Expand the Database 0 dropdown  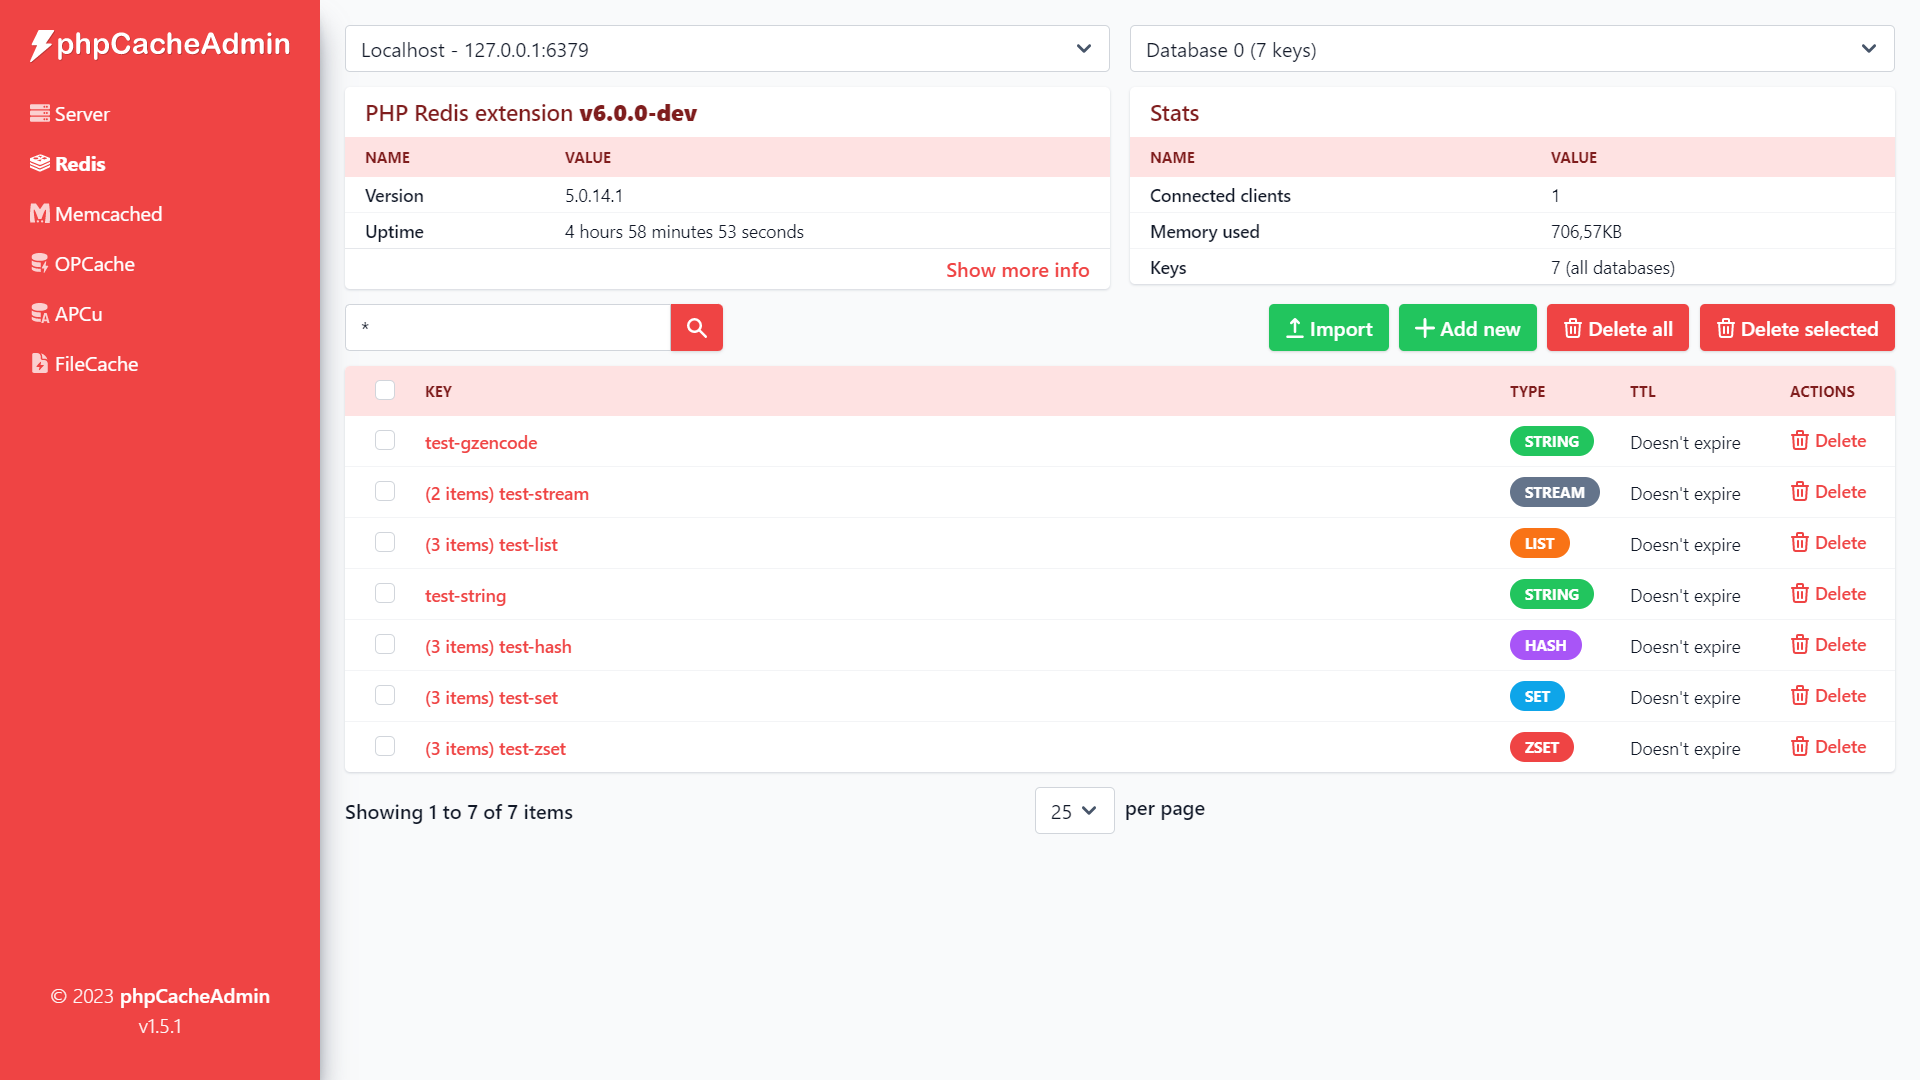(1511, 49)
